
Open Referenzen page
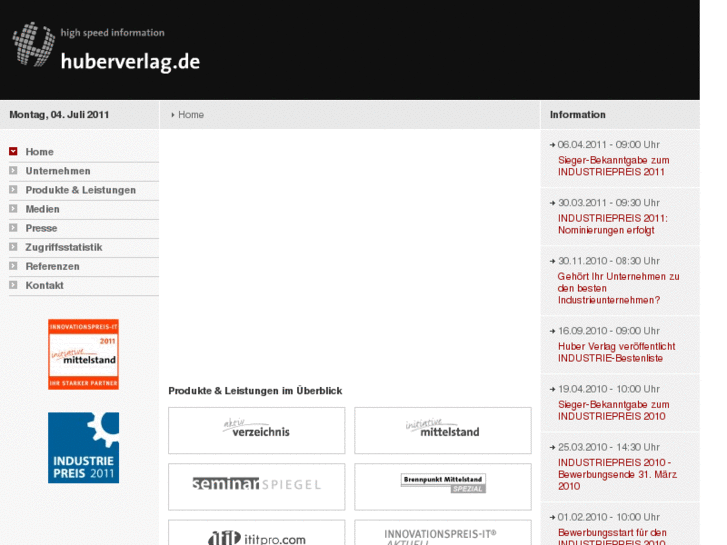(52, 266)
